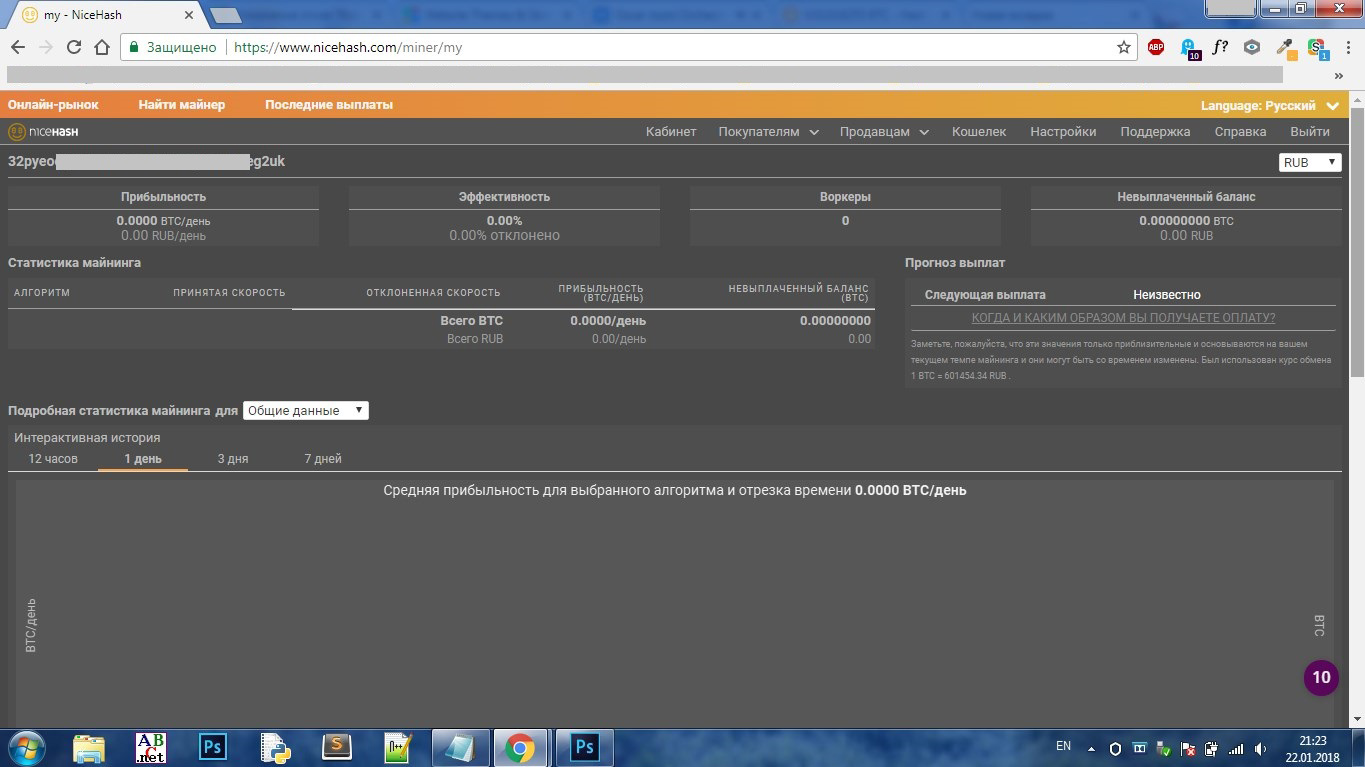
Task: Open Notepad++ from the taskbar
Action: pyautogui.click(x=399, y=747)
